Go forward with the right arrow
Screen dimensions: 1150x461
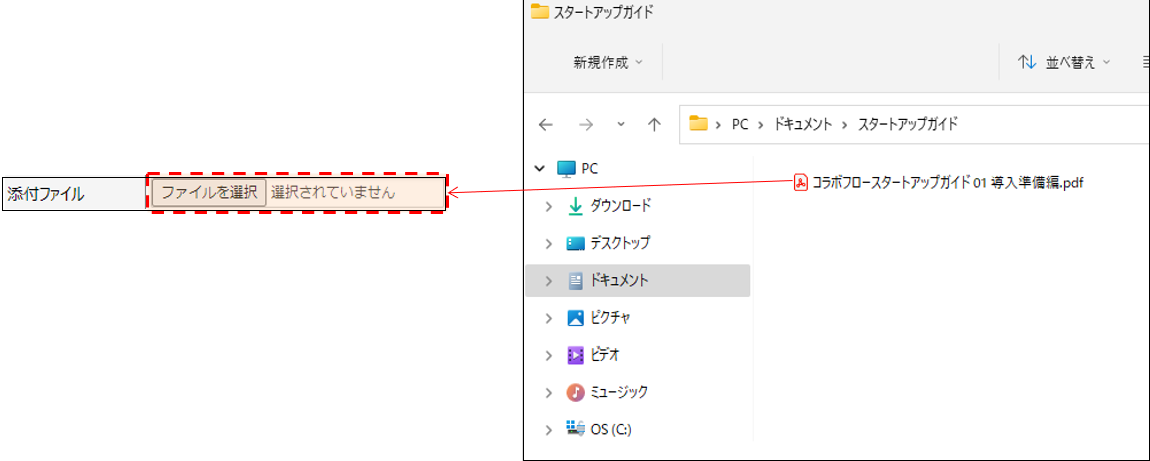click(x=585, y=125)
